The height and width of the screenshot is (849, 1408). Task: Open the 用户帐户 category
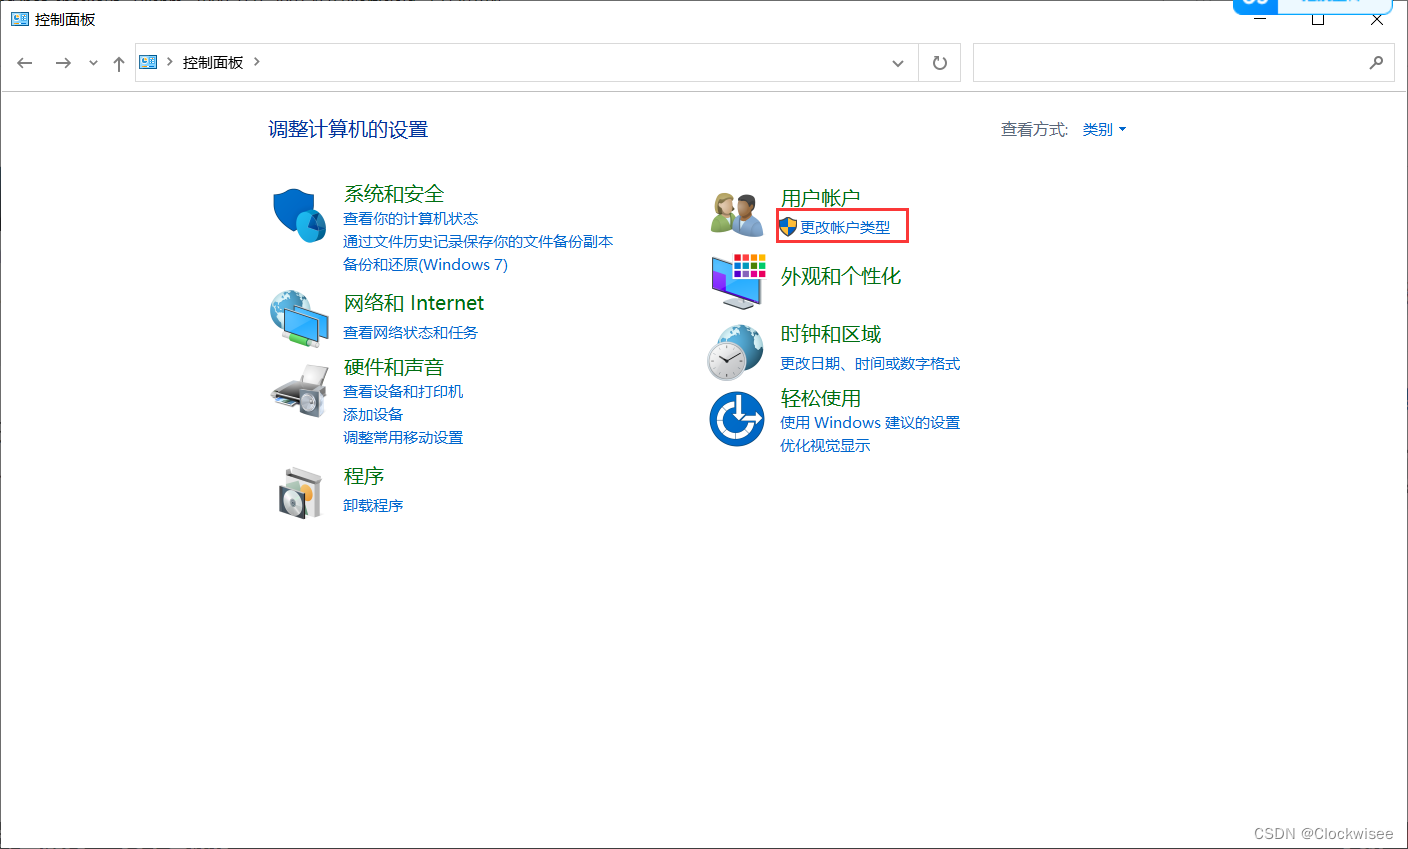coord(820,198)
